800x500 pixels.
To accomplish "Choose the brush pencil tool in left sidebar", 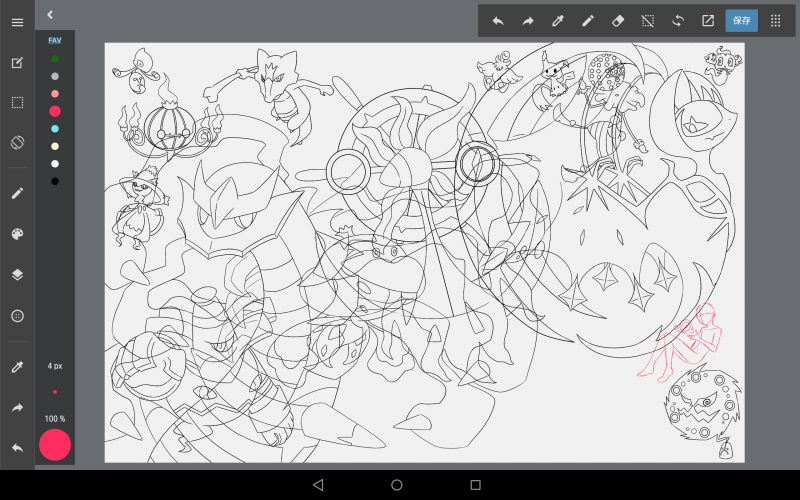I will coord(17,193).
